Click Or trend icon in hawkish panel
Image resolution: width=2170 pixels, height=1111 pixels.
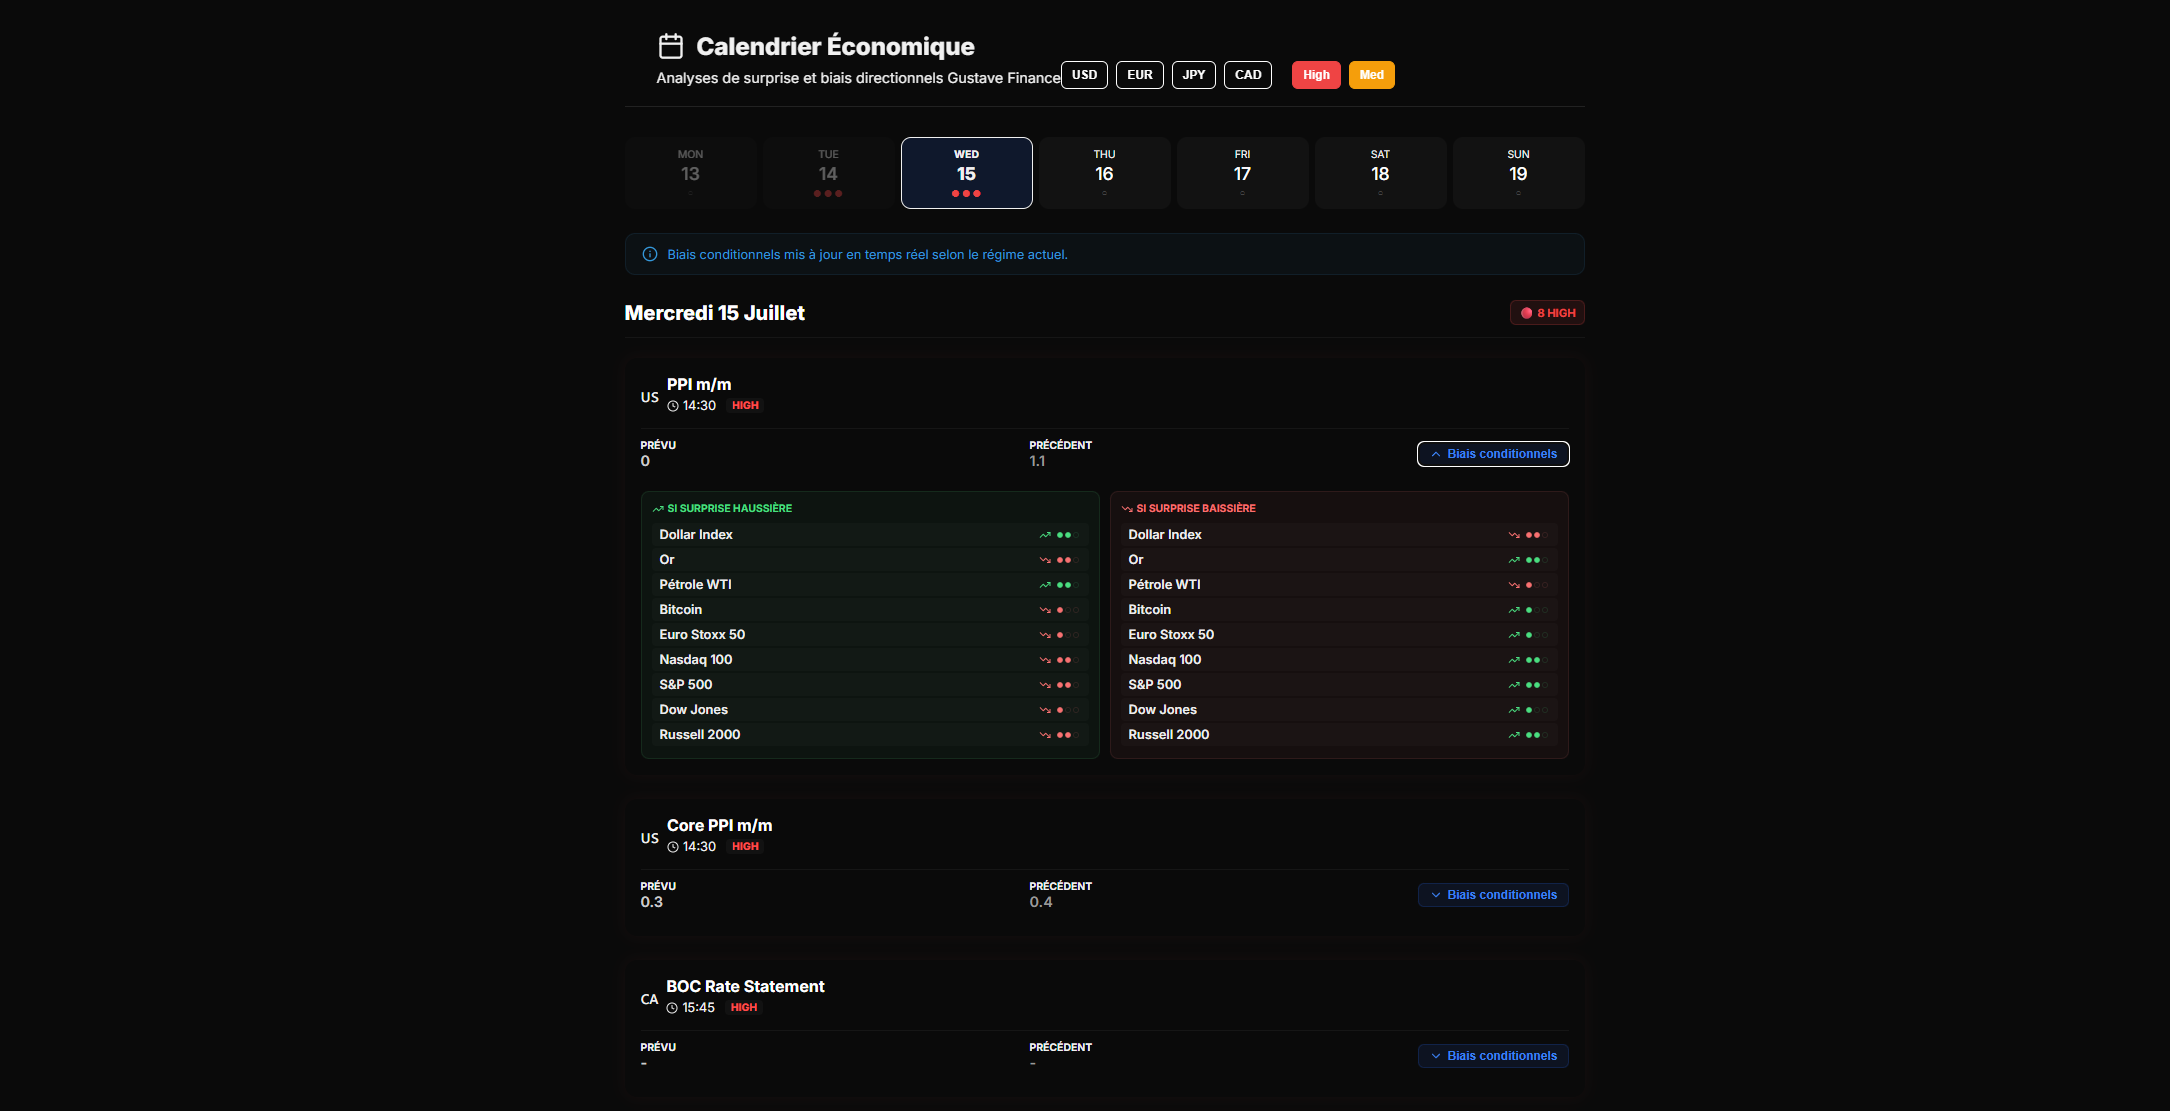point(1045,560)
